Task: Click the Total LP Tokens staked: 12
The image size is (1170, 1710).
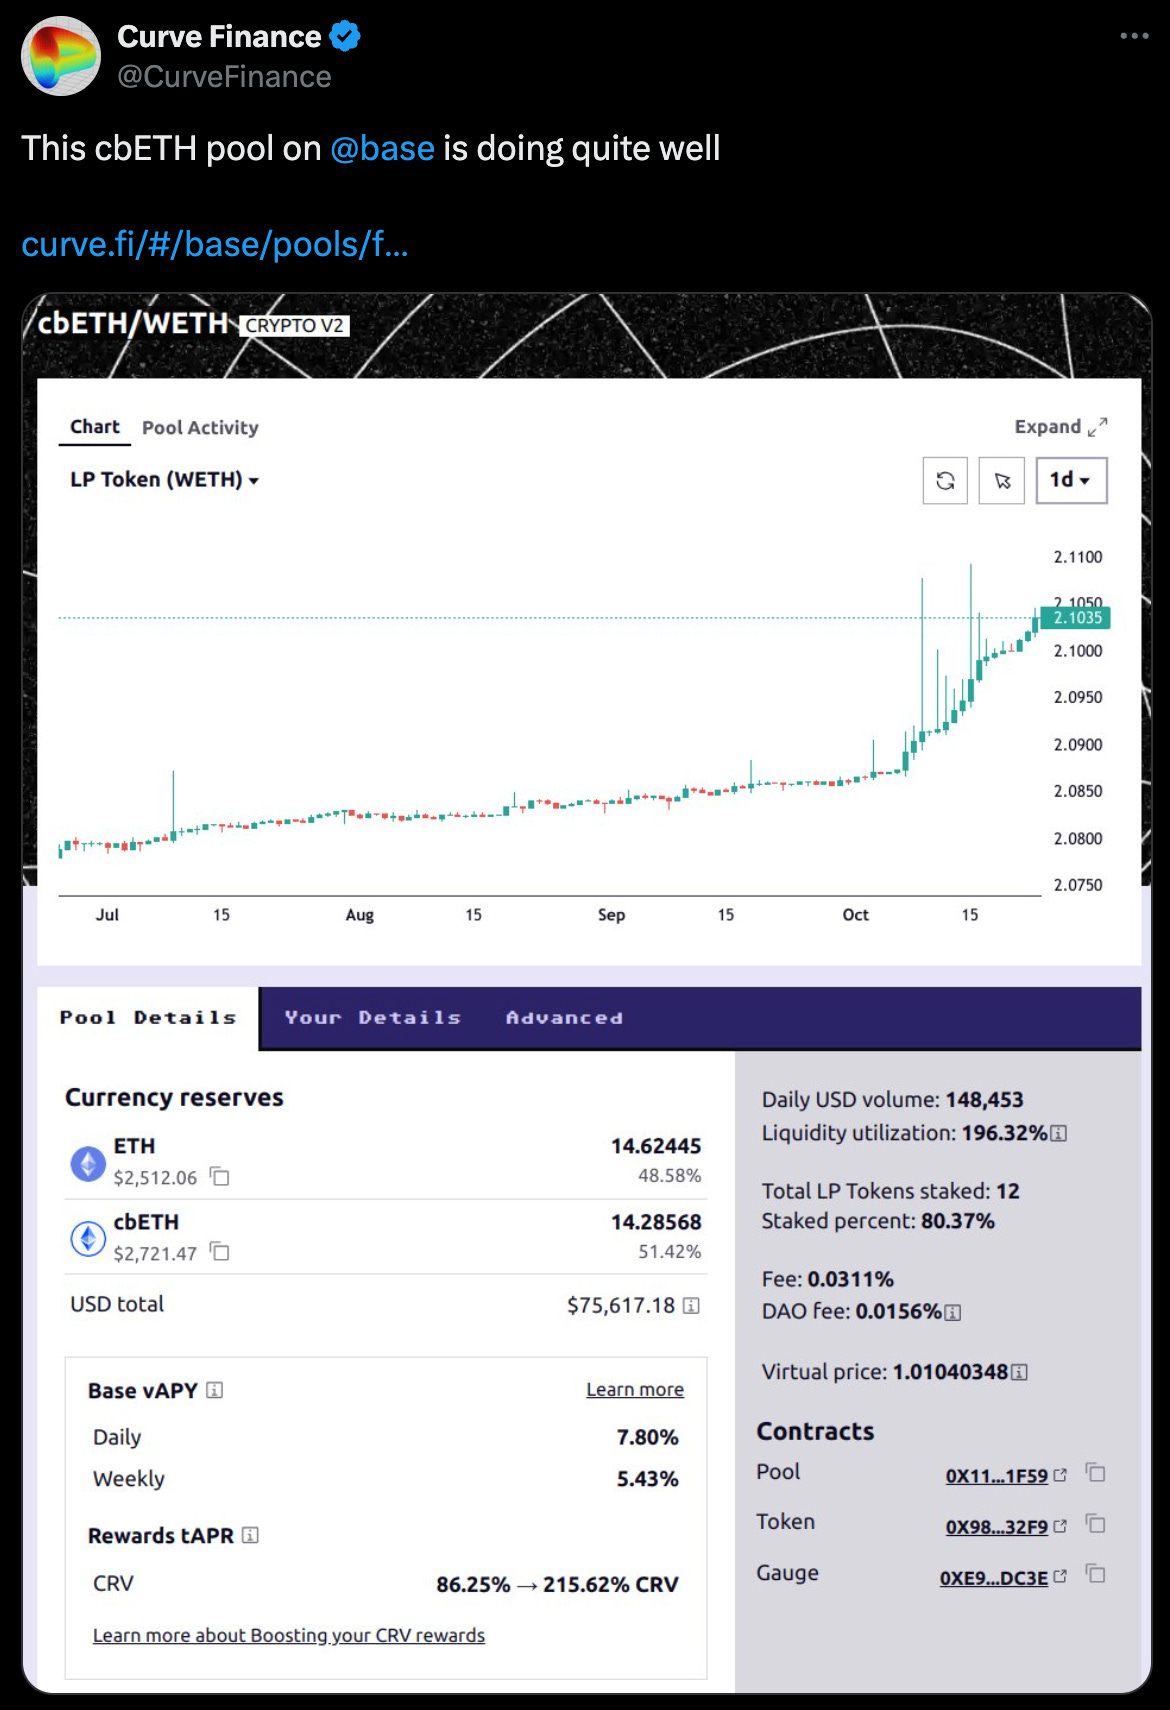Action: pos(891,1191)
